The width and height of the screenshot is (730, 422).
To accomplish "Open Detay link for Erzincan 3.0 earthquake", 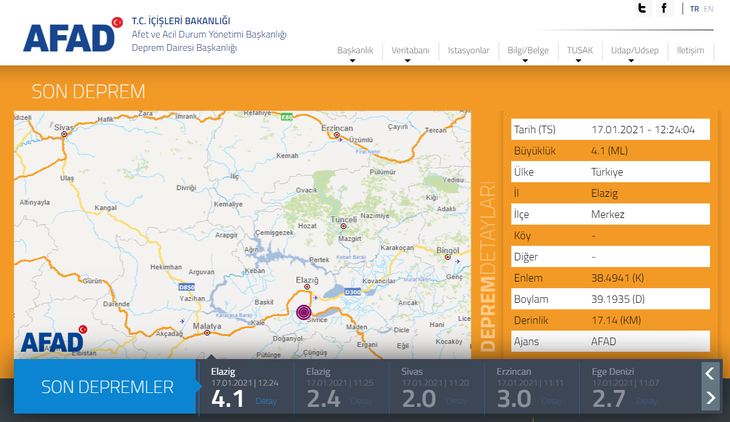I will 551,401.
